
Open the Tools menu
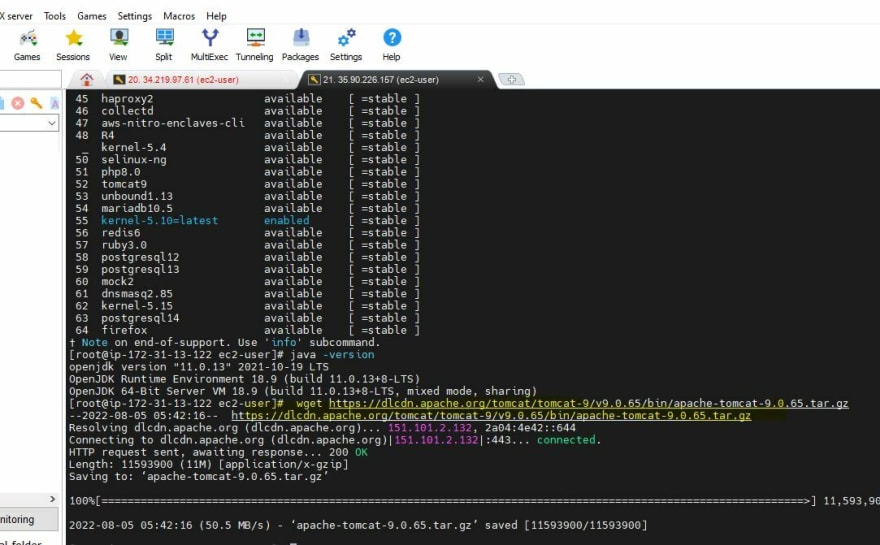55,16
